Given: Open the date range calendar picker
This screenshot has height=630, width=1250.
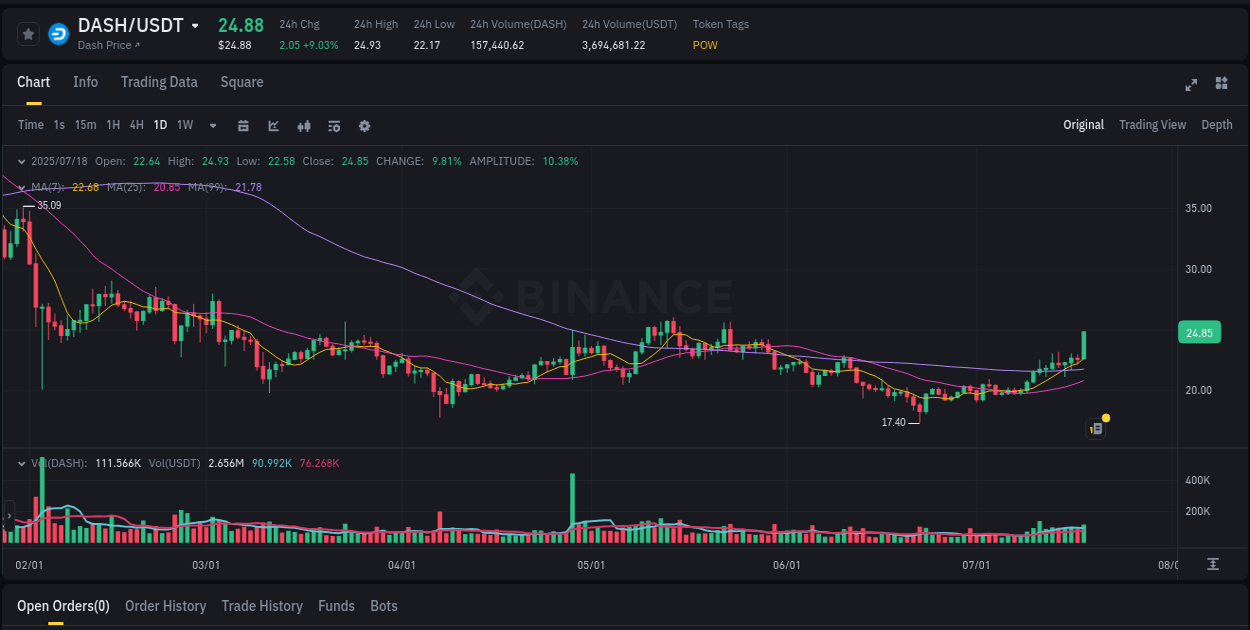Looking at the screenshot, I should (243, 126).
